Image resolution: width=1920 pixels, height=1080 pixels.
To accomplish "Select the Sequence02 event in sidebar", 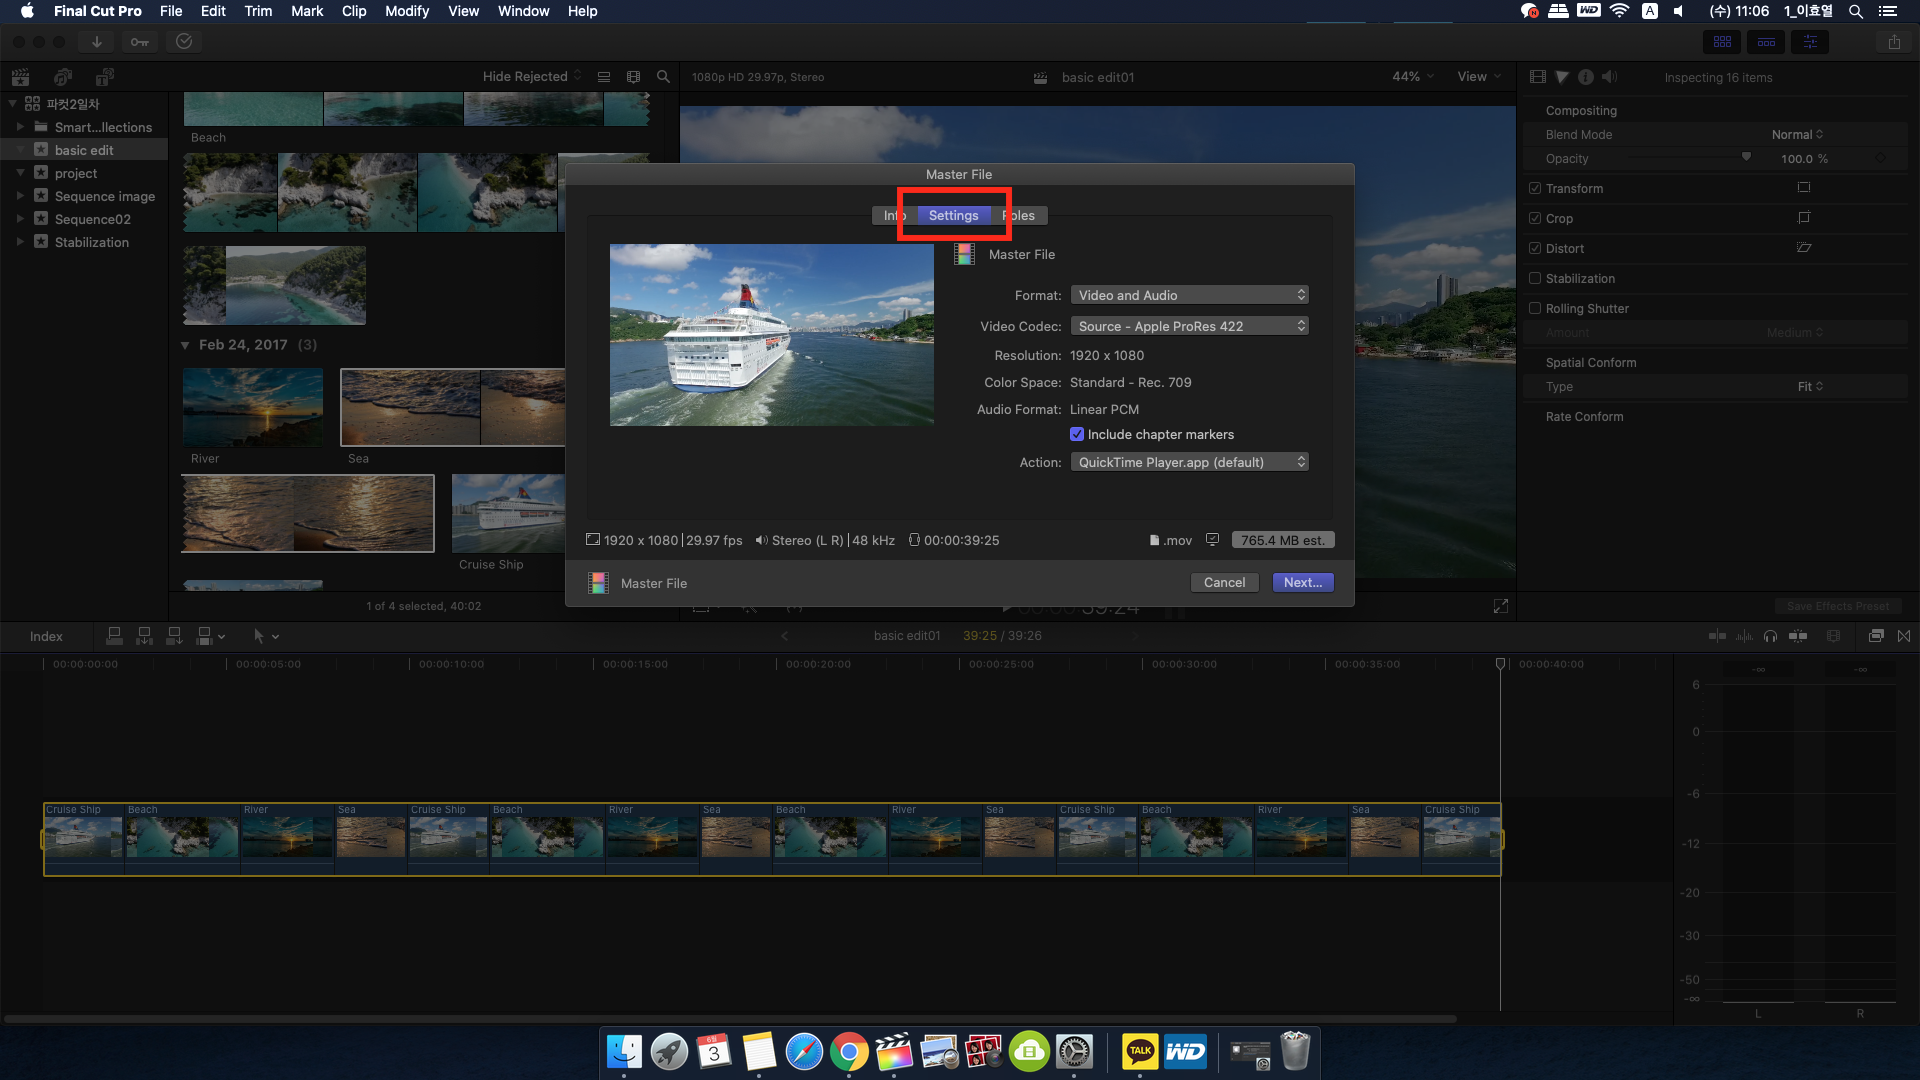I will pyautogui.click(x=92, y=219).
